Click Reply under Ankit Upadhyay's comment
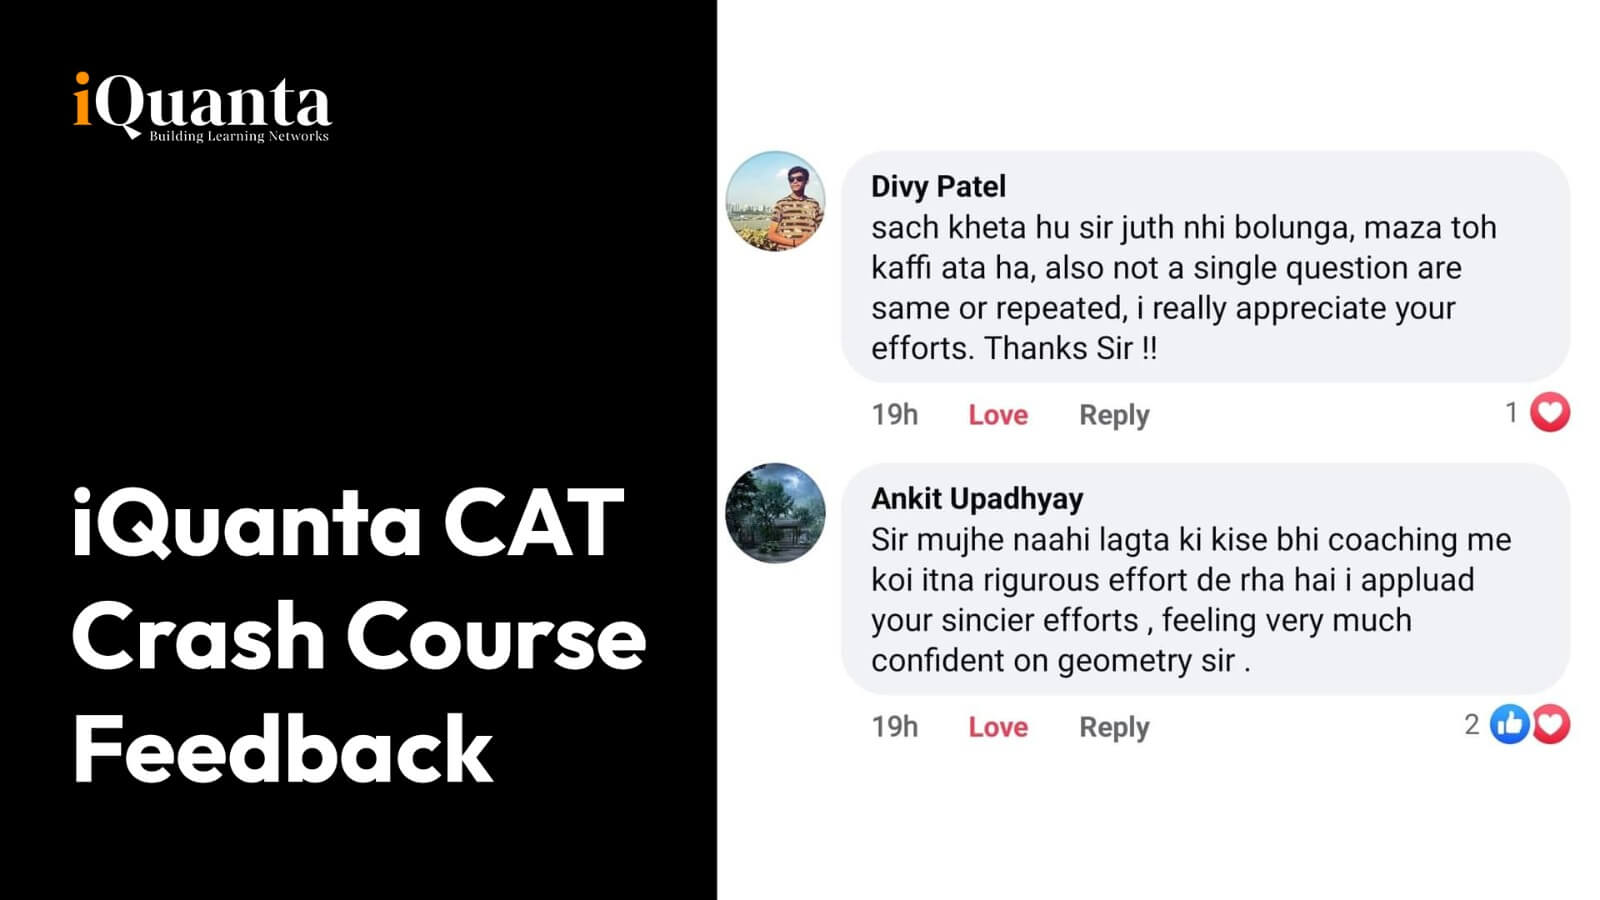 tap(1114, 727)
